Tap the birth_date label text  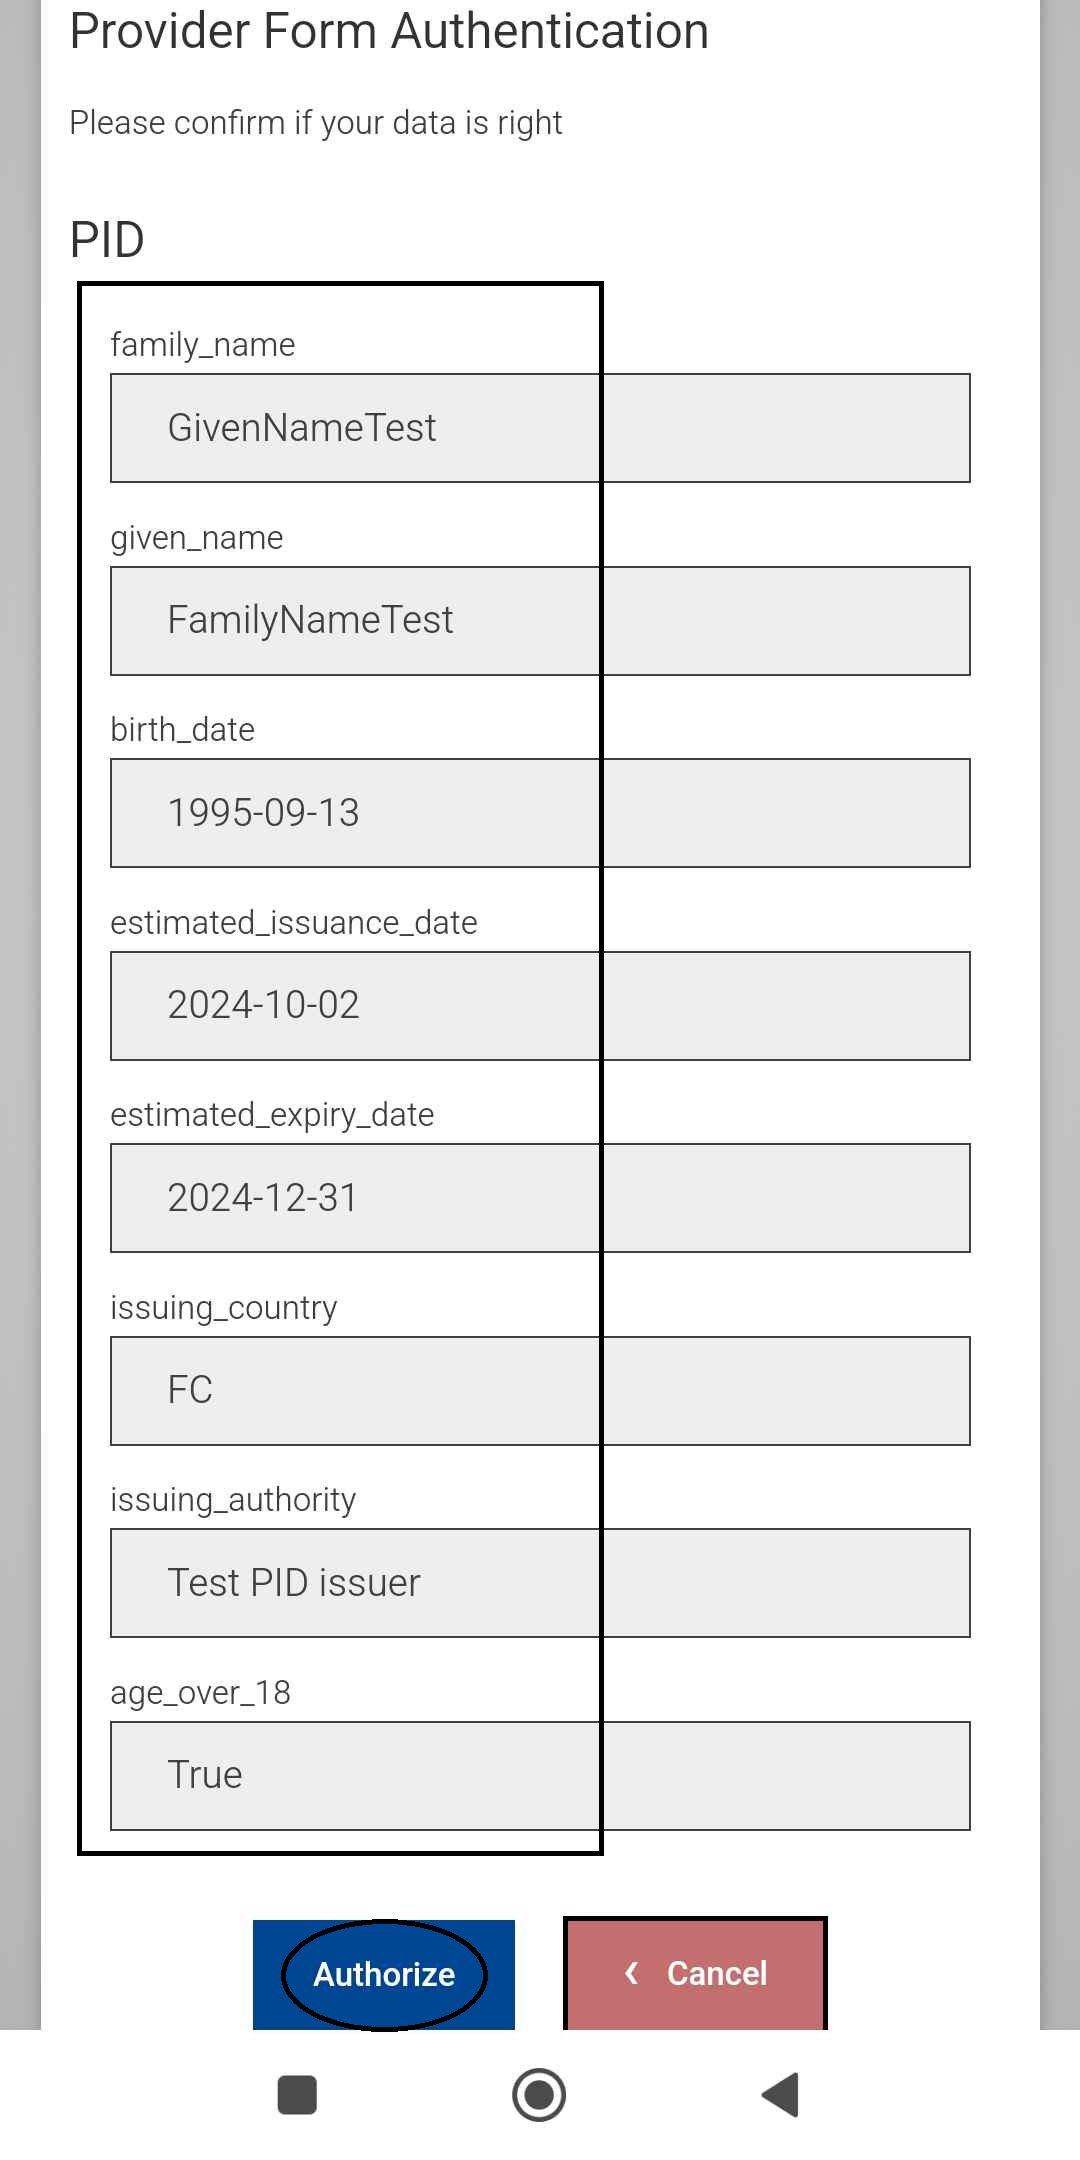point(182,730)
